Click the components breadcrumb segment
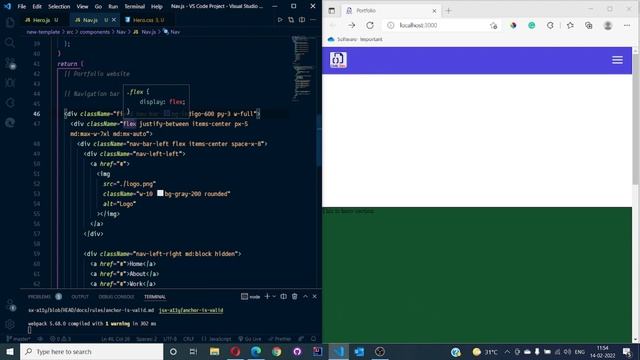This screenshot has height=360, width=640. tap(95, 32)
